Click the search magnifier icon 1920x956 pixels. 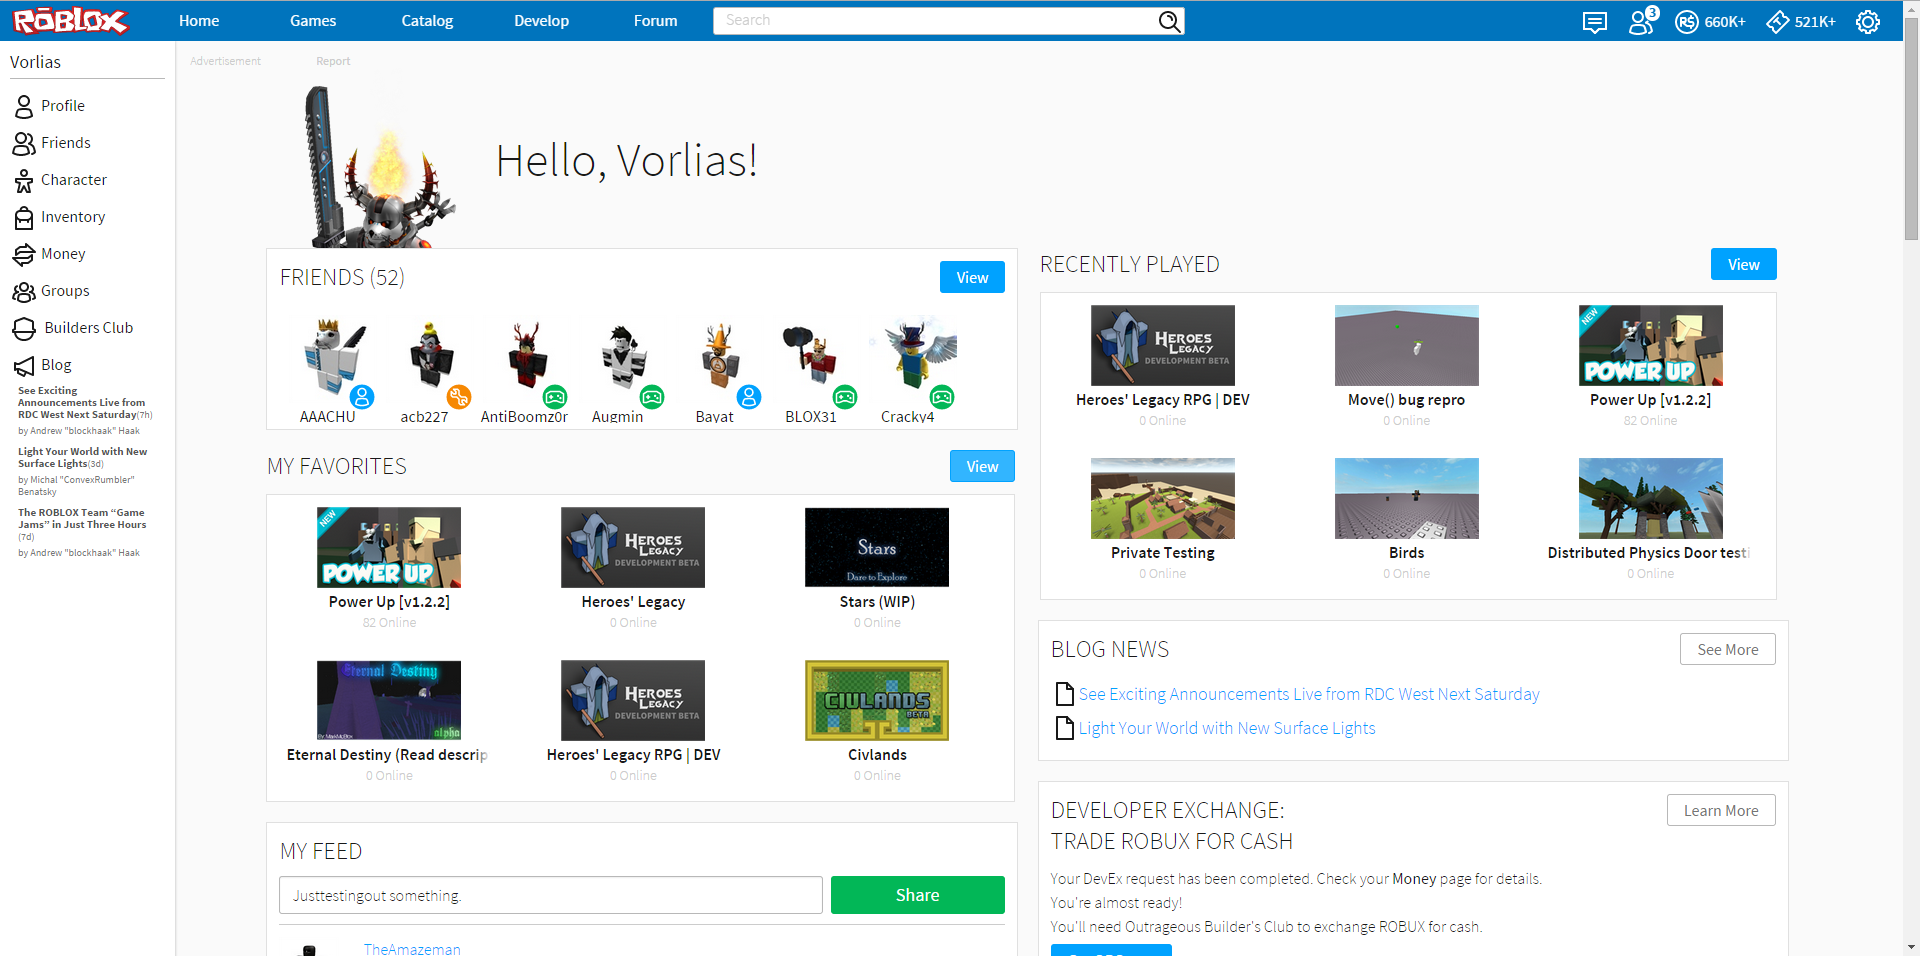tap(1169, 21)
